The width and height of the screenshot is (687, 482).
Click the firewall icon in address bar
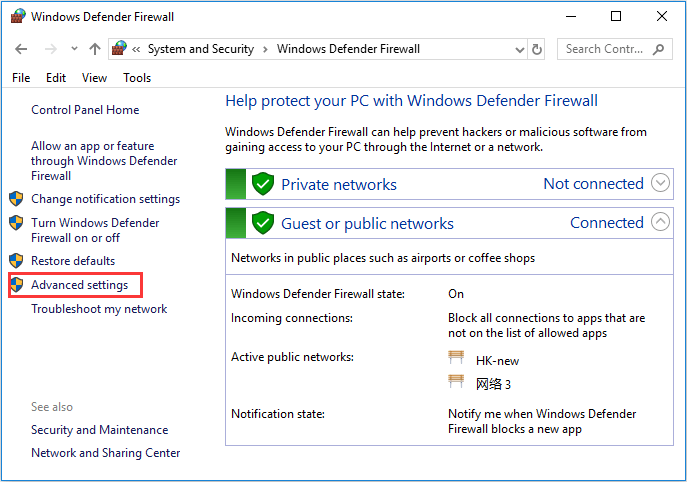point(119,48)
